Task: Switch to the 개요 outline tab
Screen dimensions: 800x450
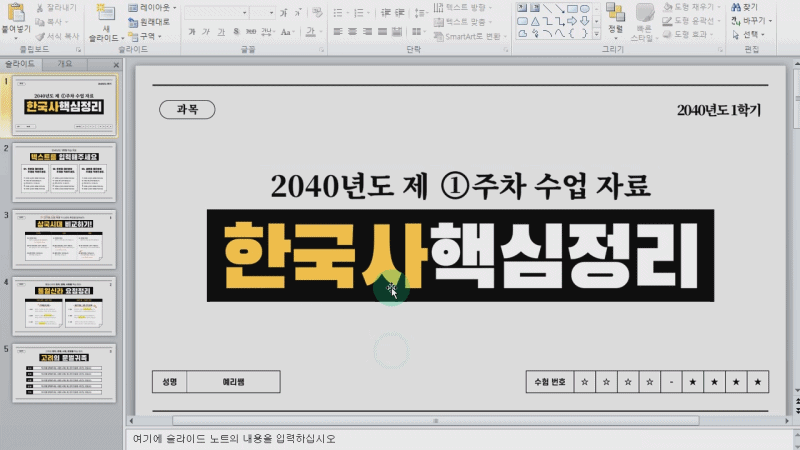Action: (x=65, y=64)
